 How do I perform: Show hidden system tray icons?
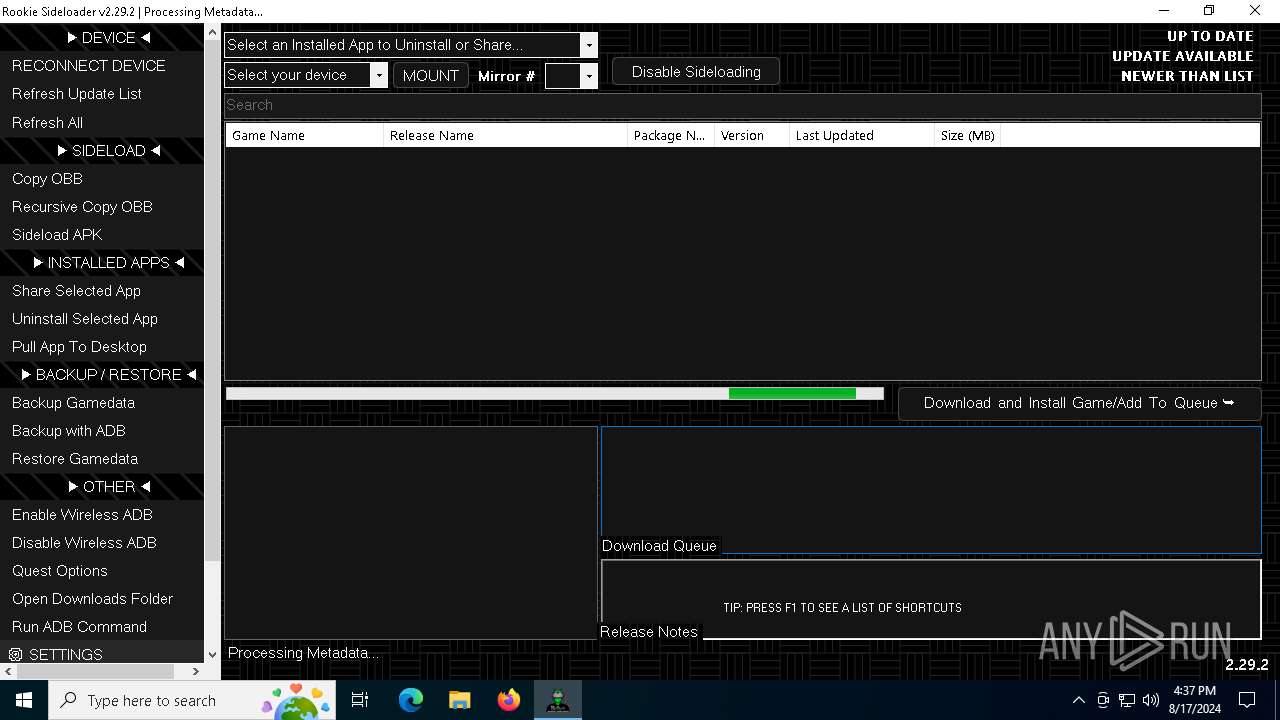pos(1078,700)
